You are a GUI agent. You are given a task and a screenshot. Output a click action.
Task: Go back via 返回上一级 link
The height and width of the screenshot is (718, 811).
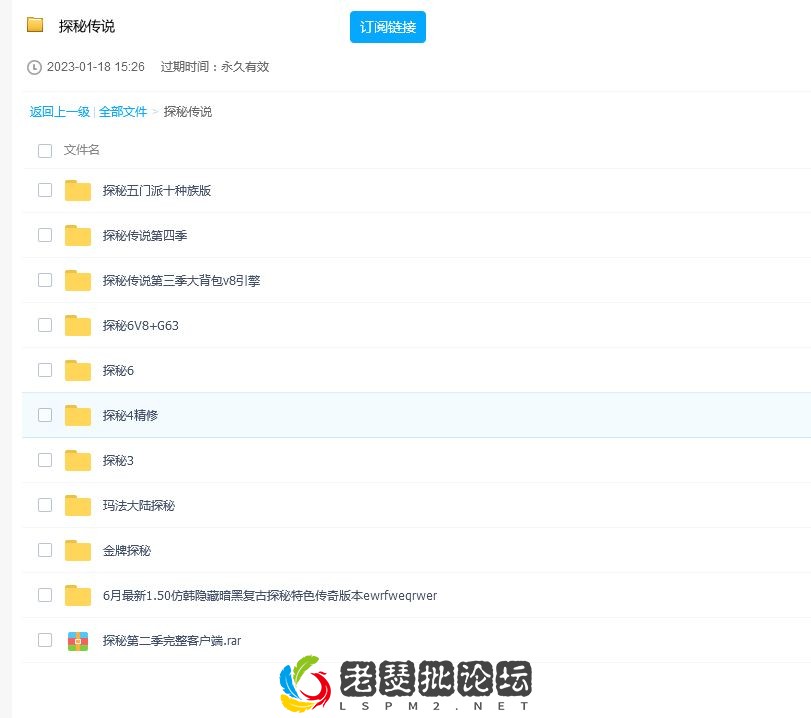point(59,112)
